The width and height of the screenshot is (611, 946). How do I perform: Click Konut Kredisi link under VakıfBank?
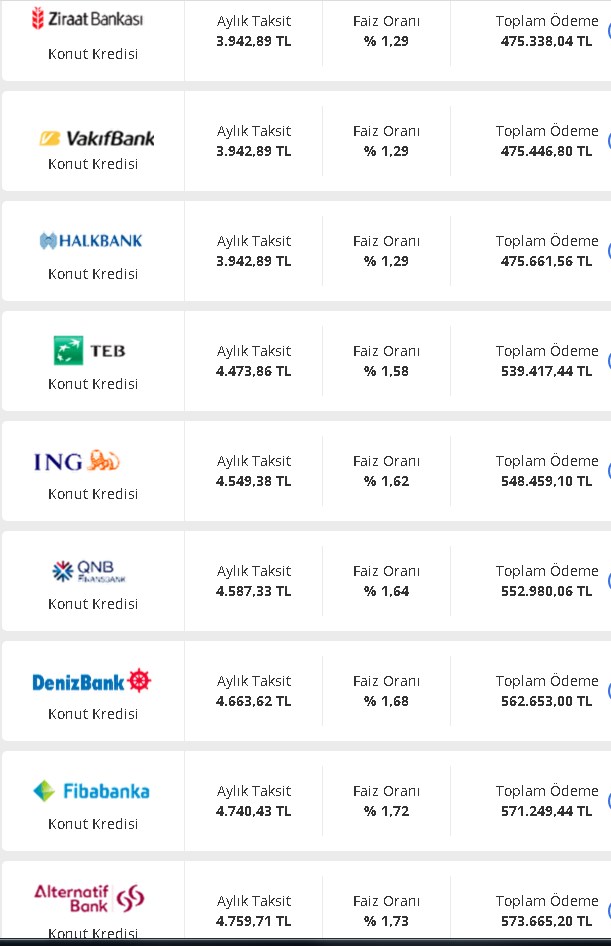[93, 164]
